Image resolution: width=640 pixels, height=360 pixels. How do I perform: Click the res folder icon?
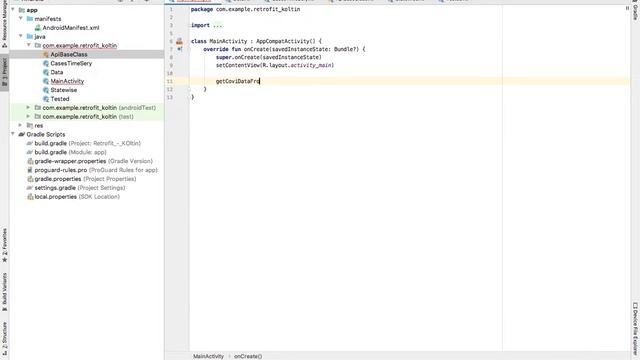point(29,125)
